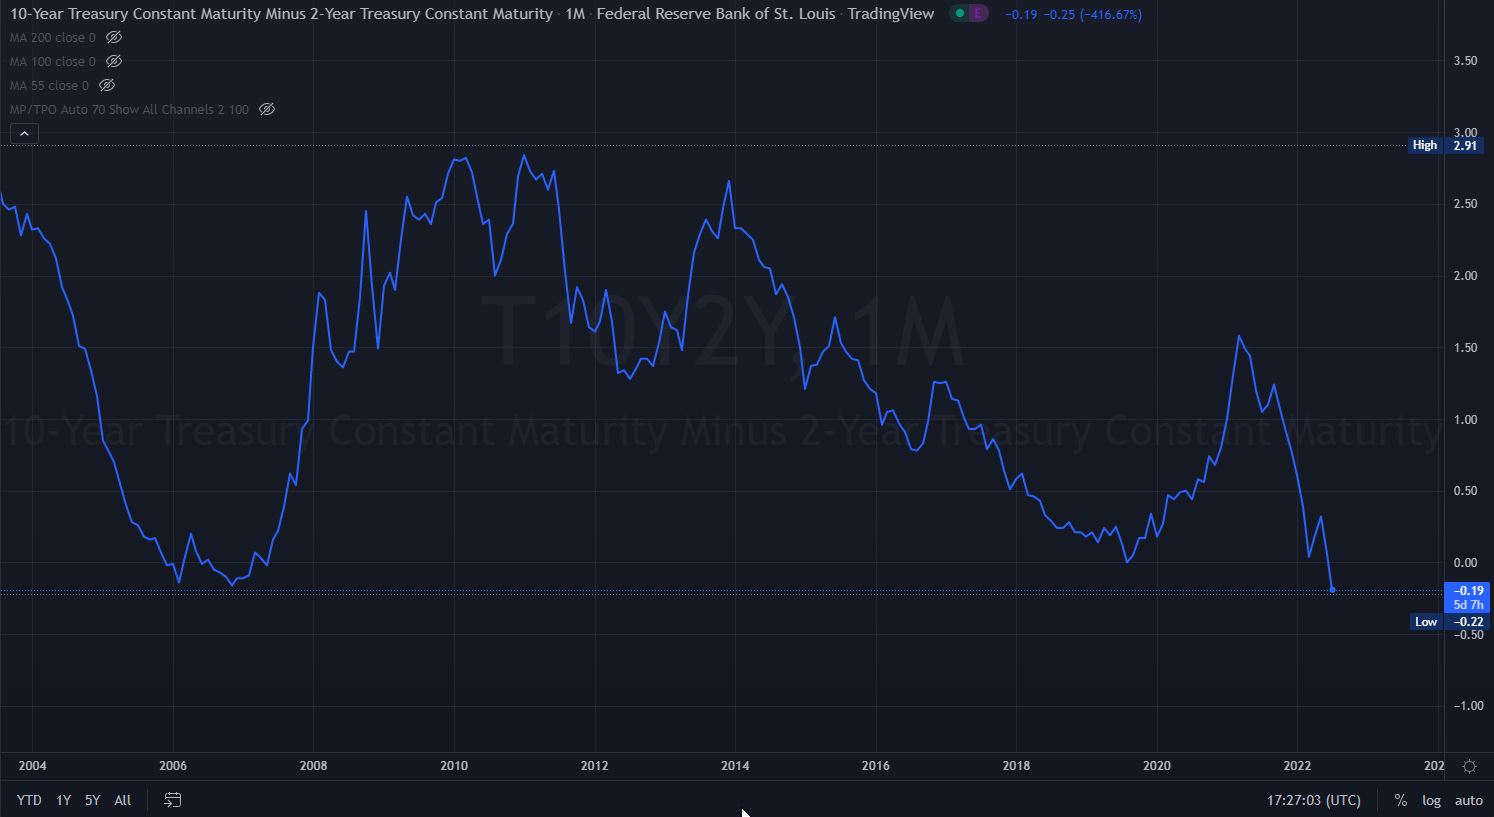This screenshot has width=1494, height=817.
Task: Toggle percent scale mode
Action: 1400,800
